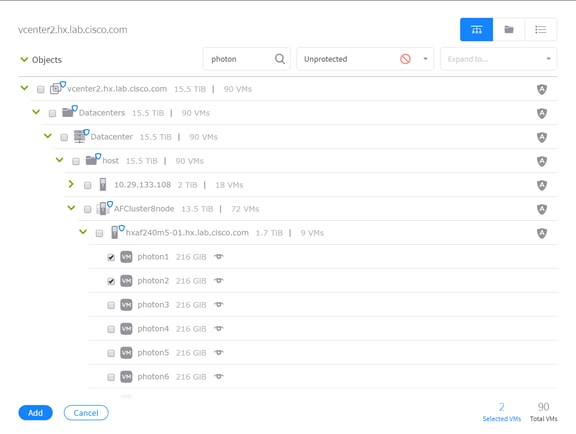Collapse the Objects section

click(24, 59)
